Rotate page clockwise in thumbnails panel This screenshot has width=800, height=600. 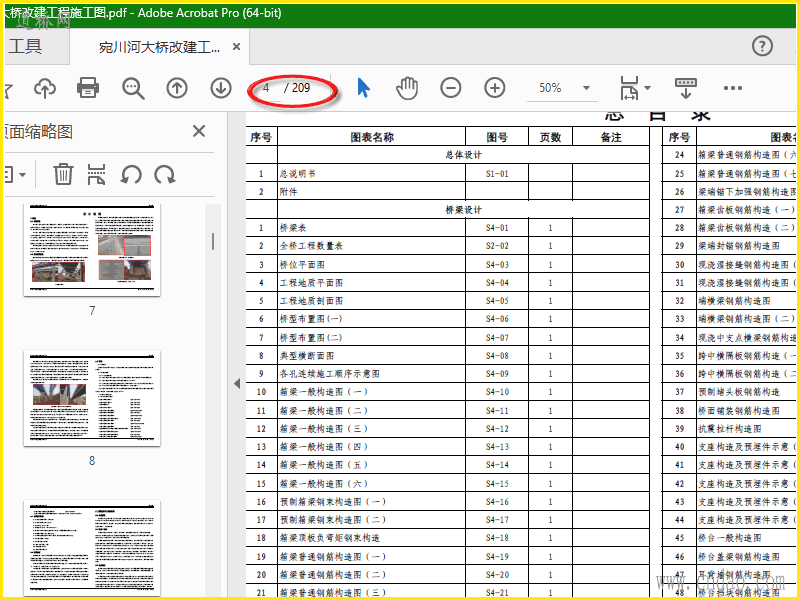pos(164,174)
